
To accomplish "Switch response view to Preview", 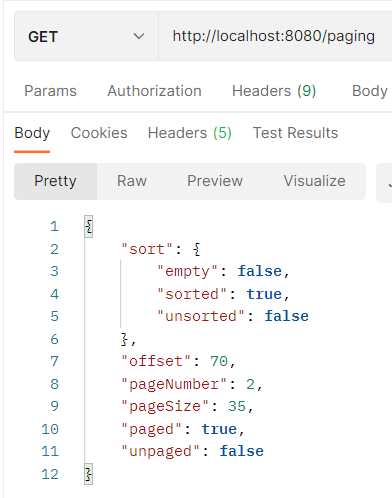I will point(215,181).
